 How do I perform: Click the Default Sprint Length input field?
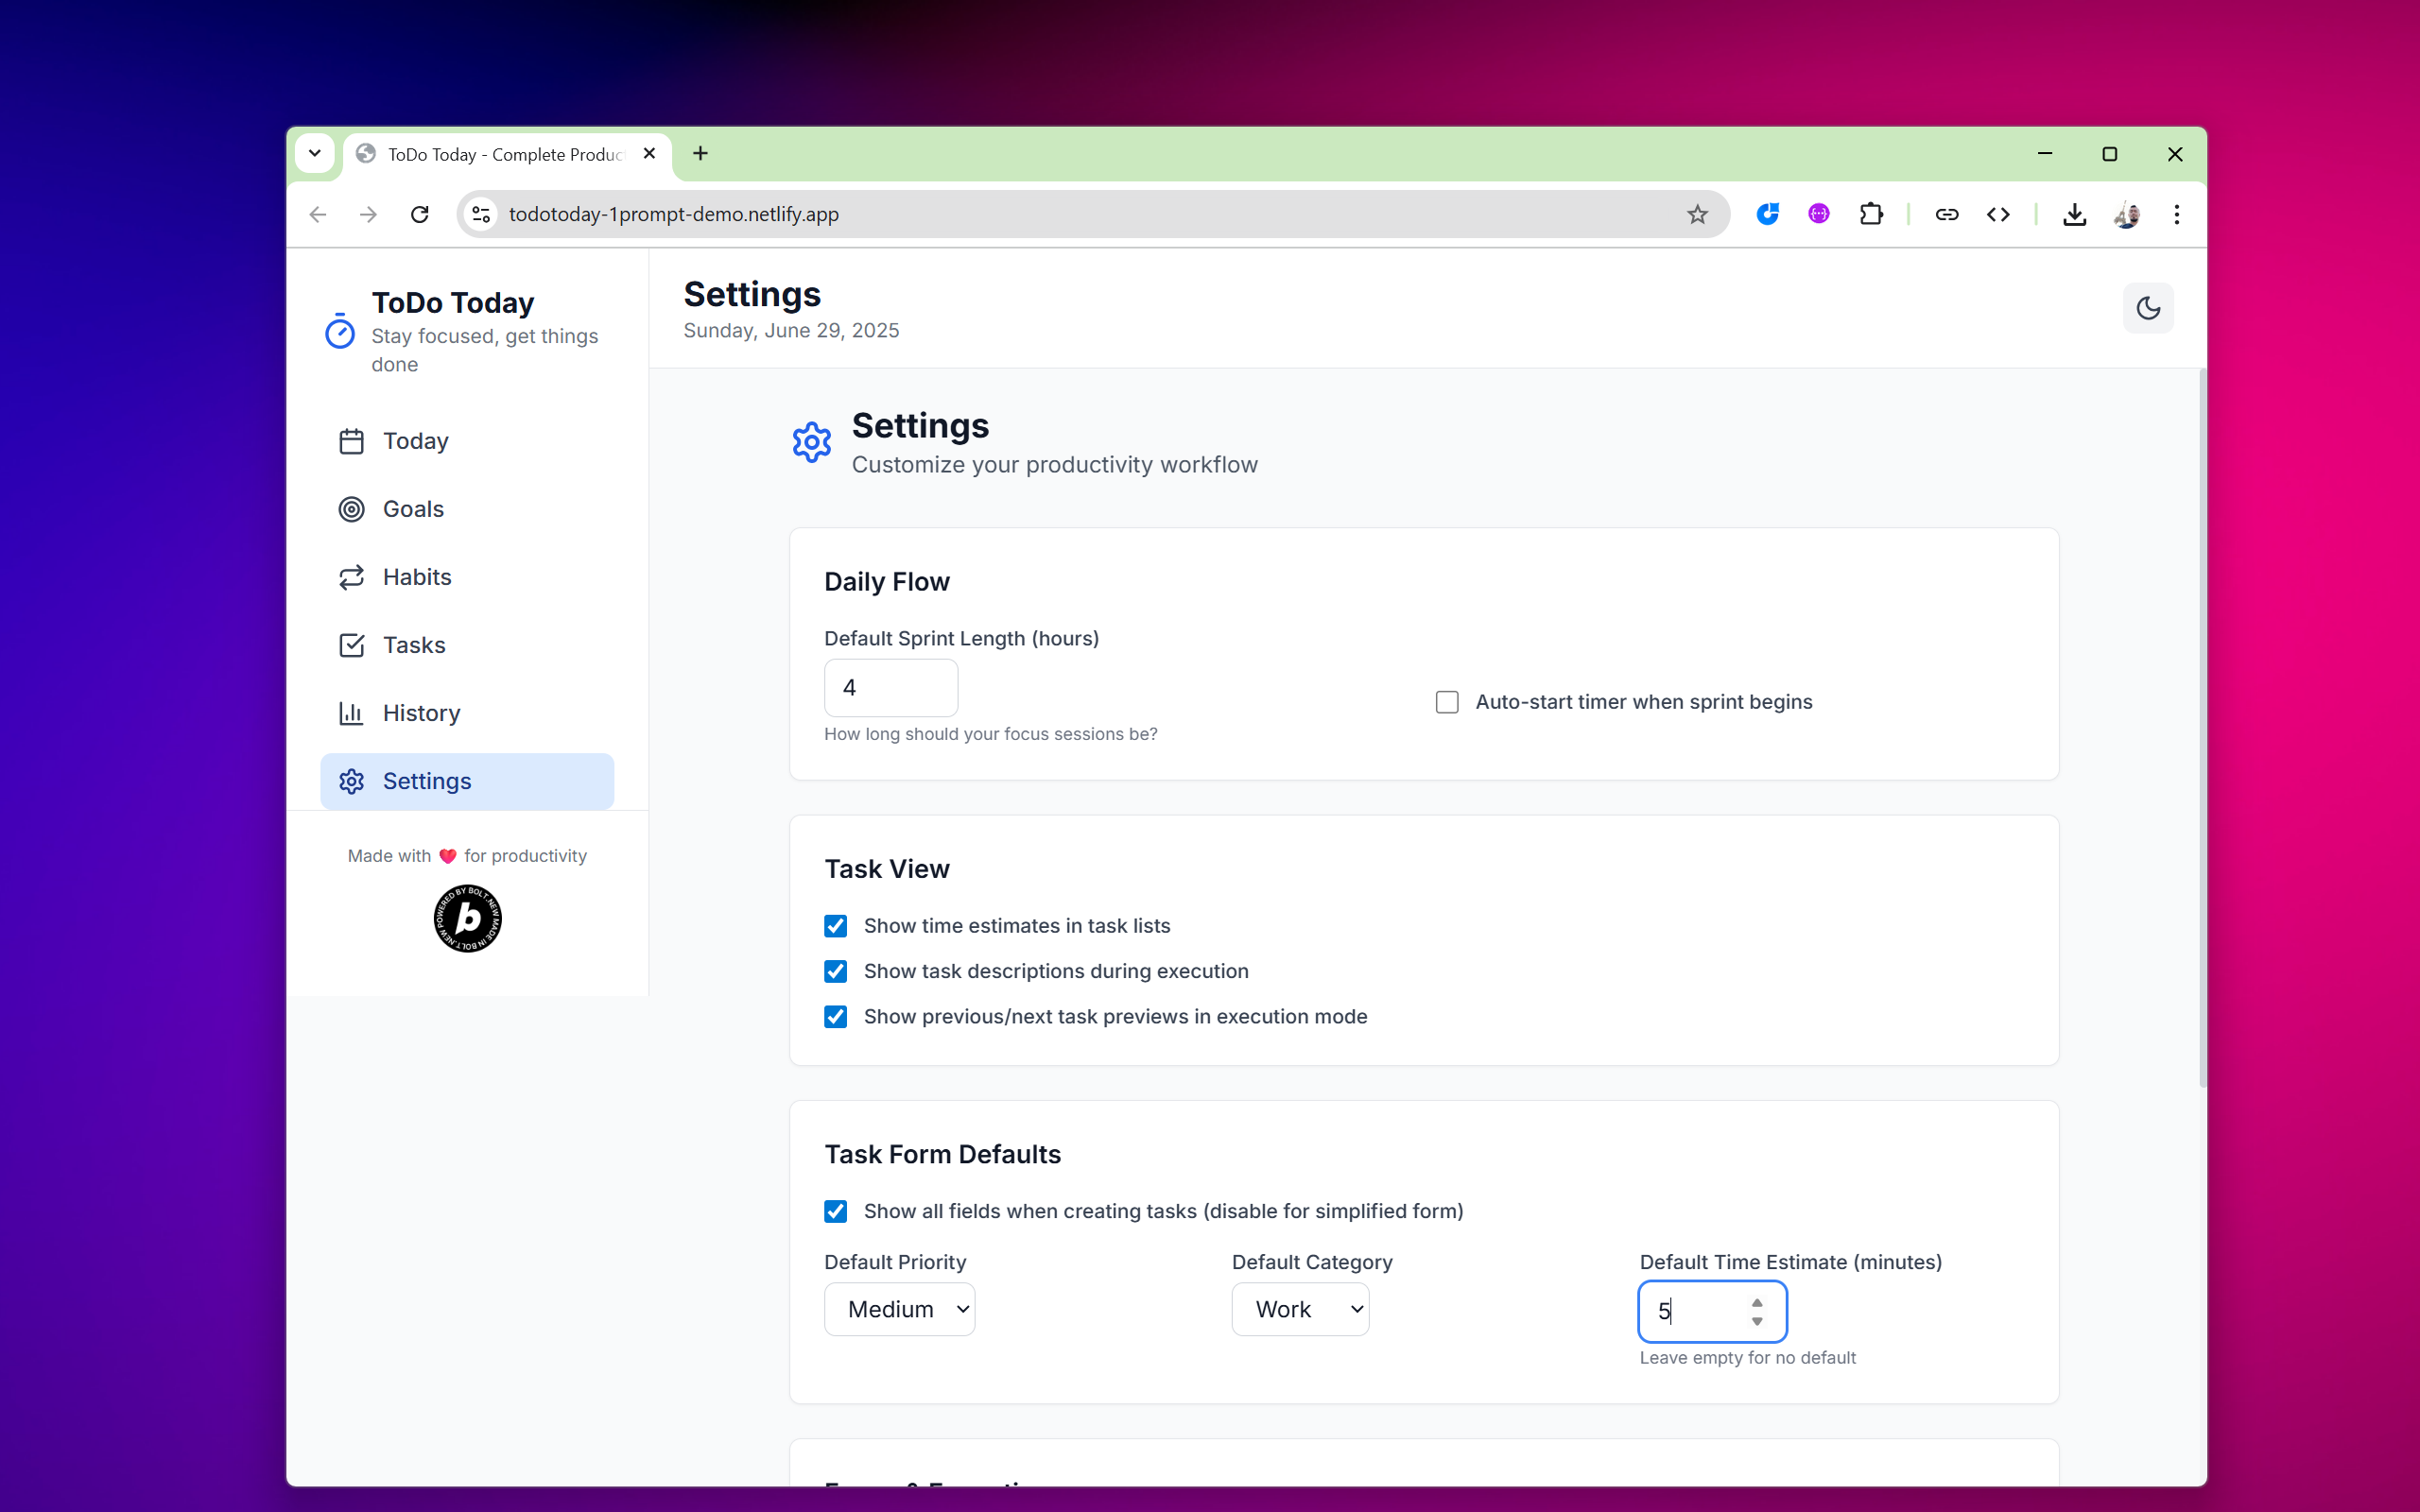coord(890,688)
